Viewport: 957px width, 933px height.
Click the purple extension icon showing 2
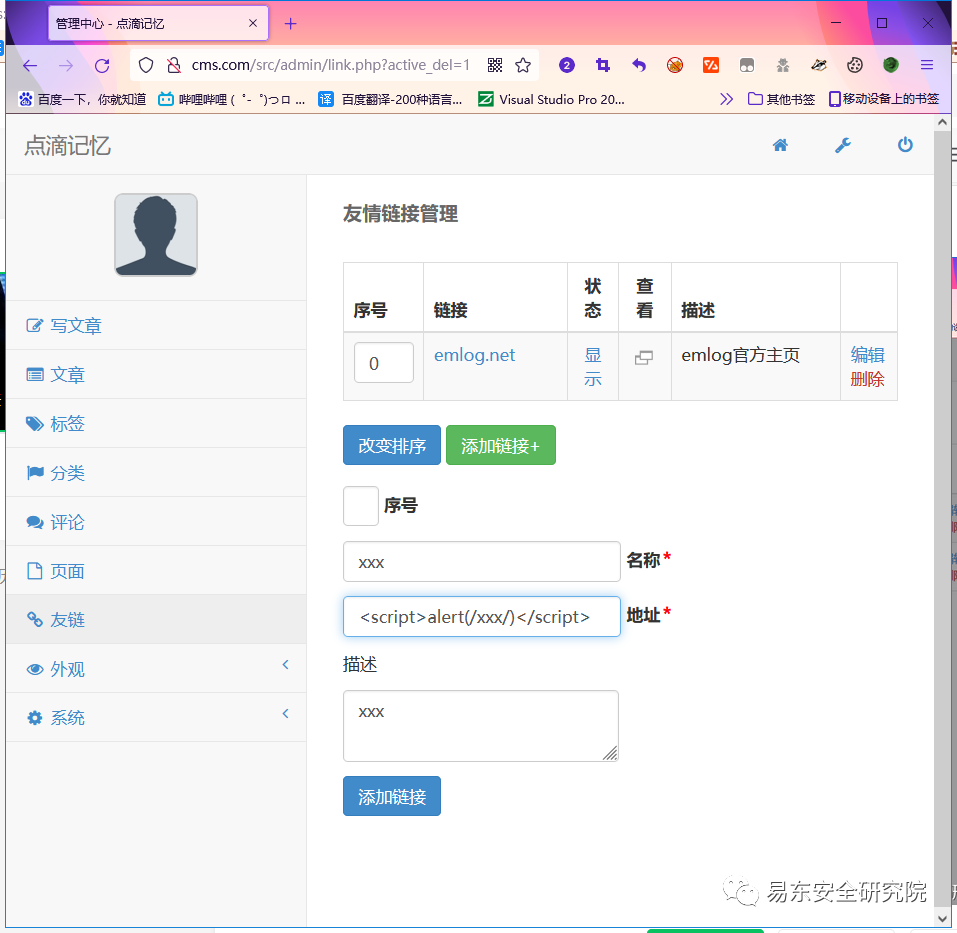566,65
